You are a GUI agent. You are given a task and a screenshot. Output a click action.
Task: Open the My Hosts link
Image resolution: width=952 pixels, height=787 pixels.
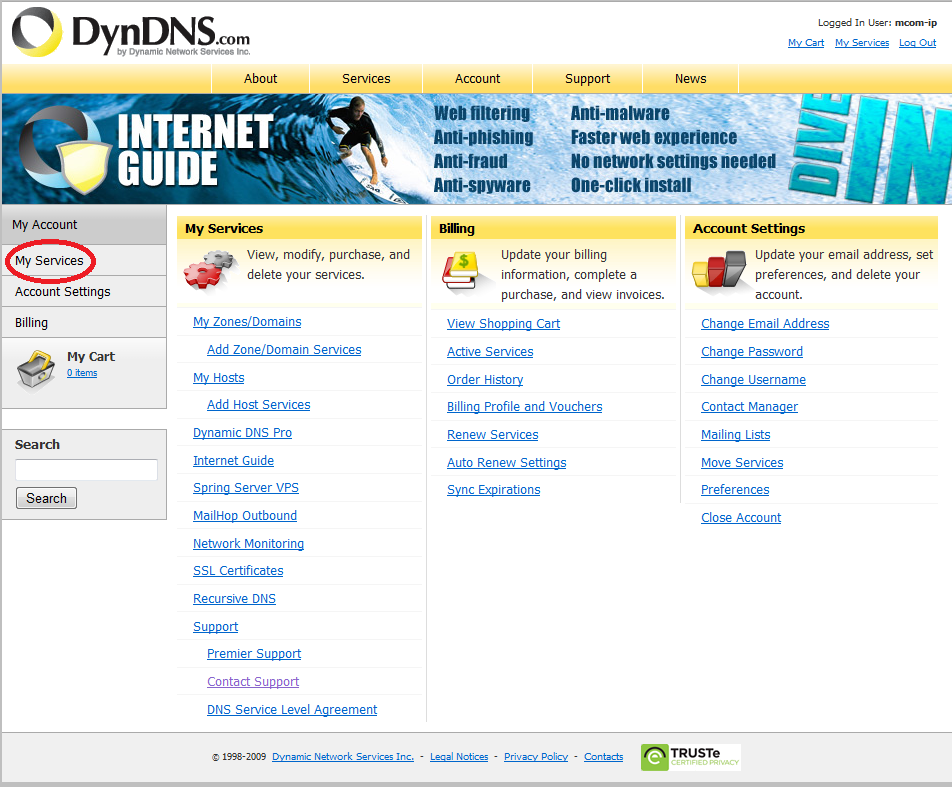point(219,378)
